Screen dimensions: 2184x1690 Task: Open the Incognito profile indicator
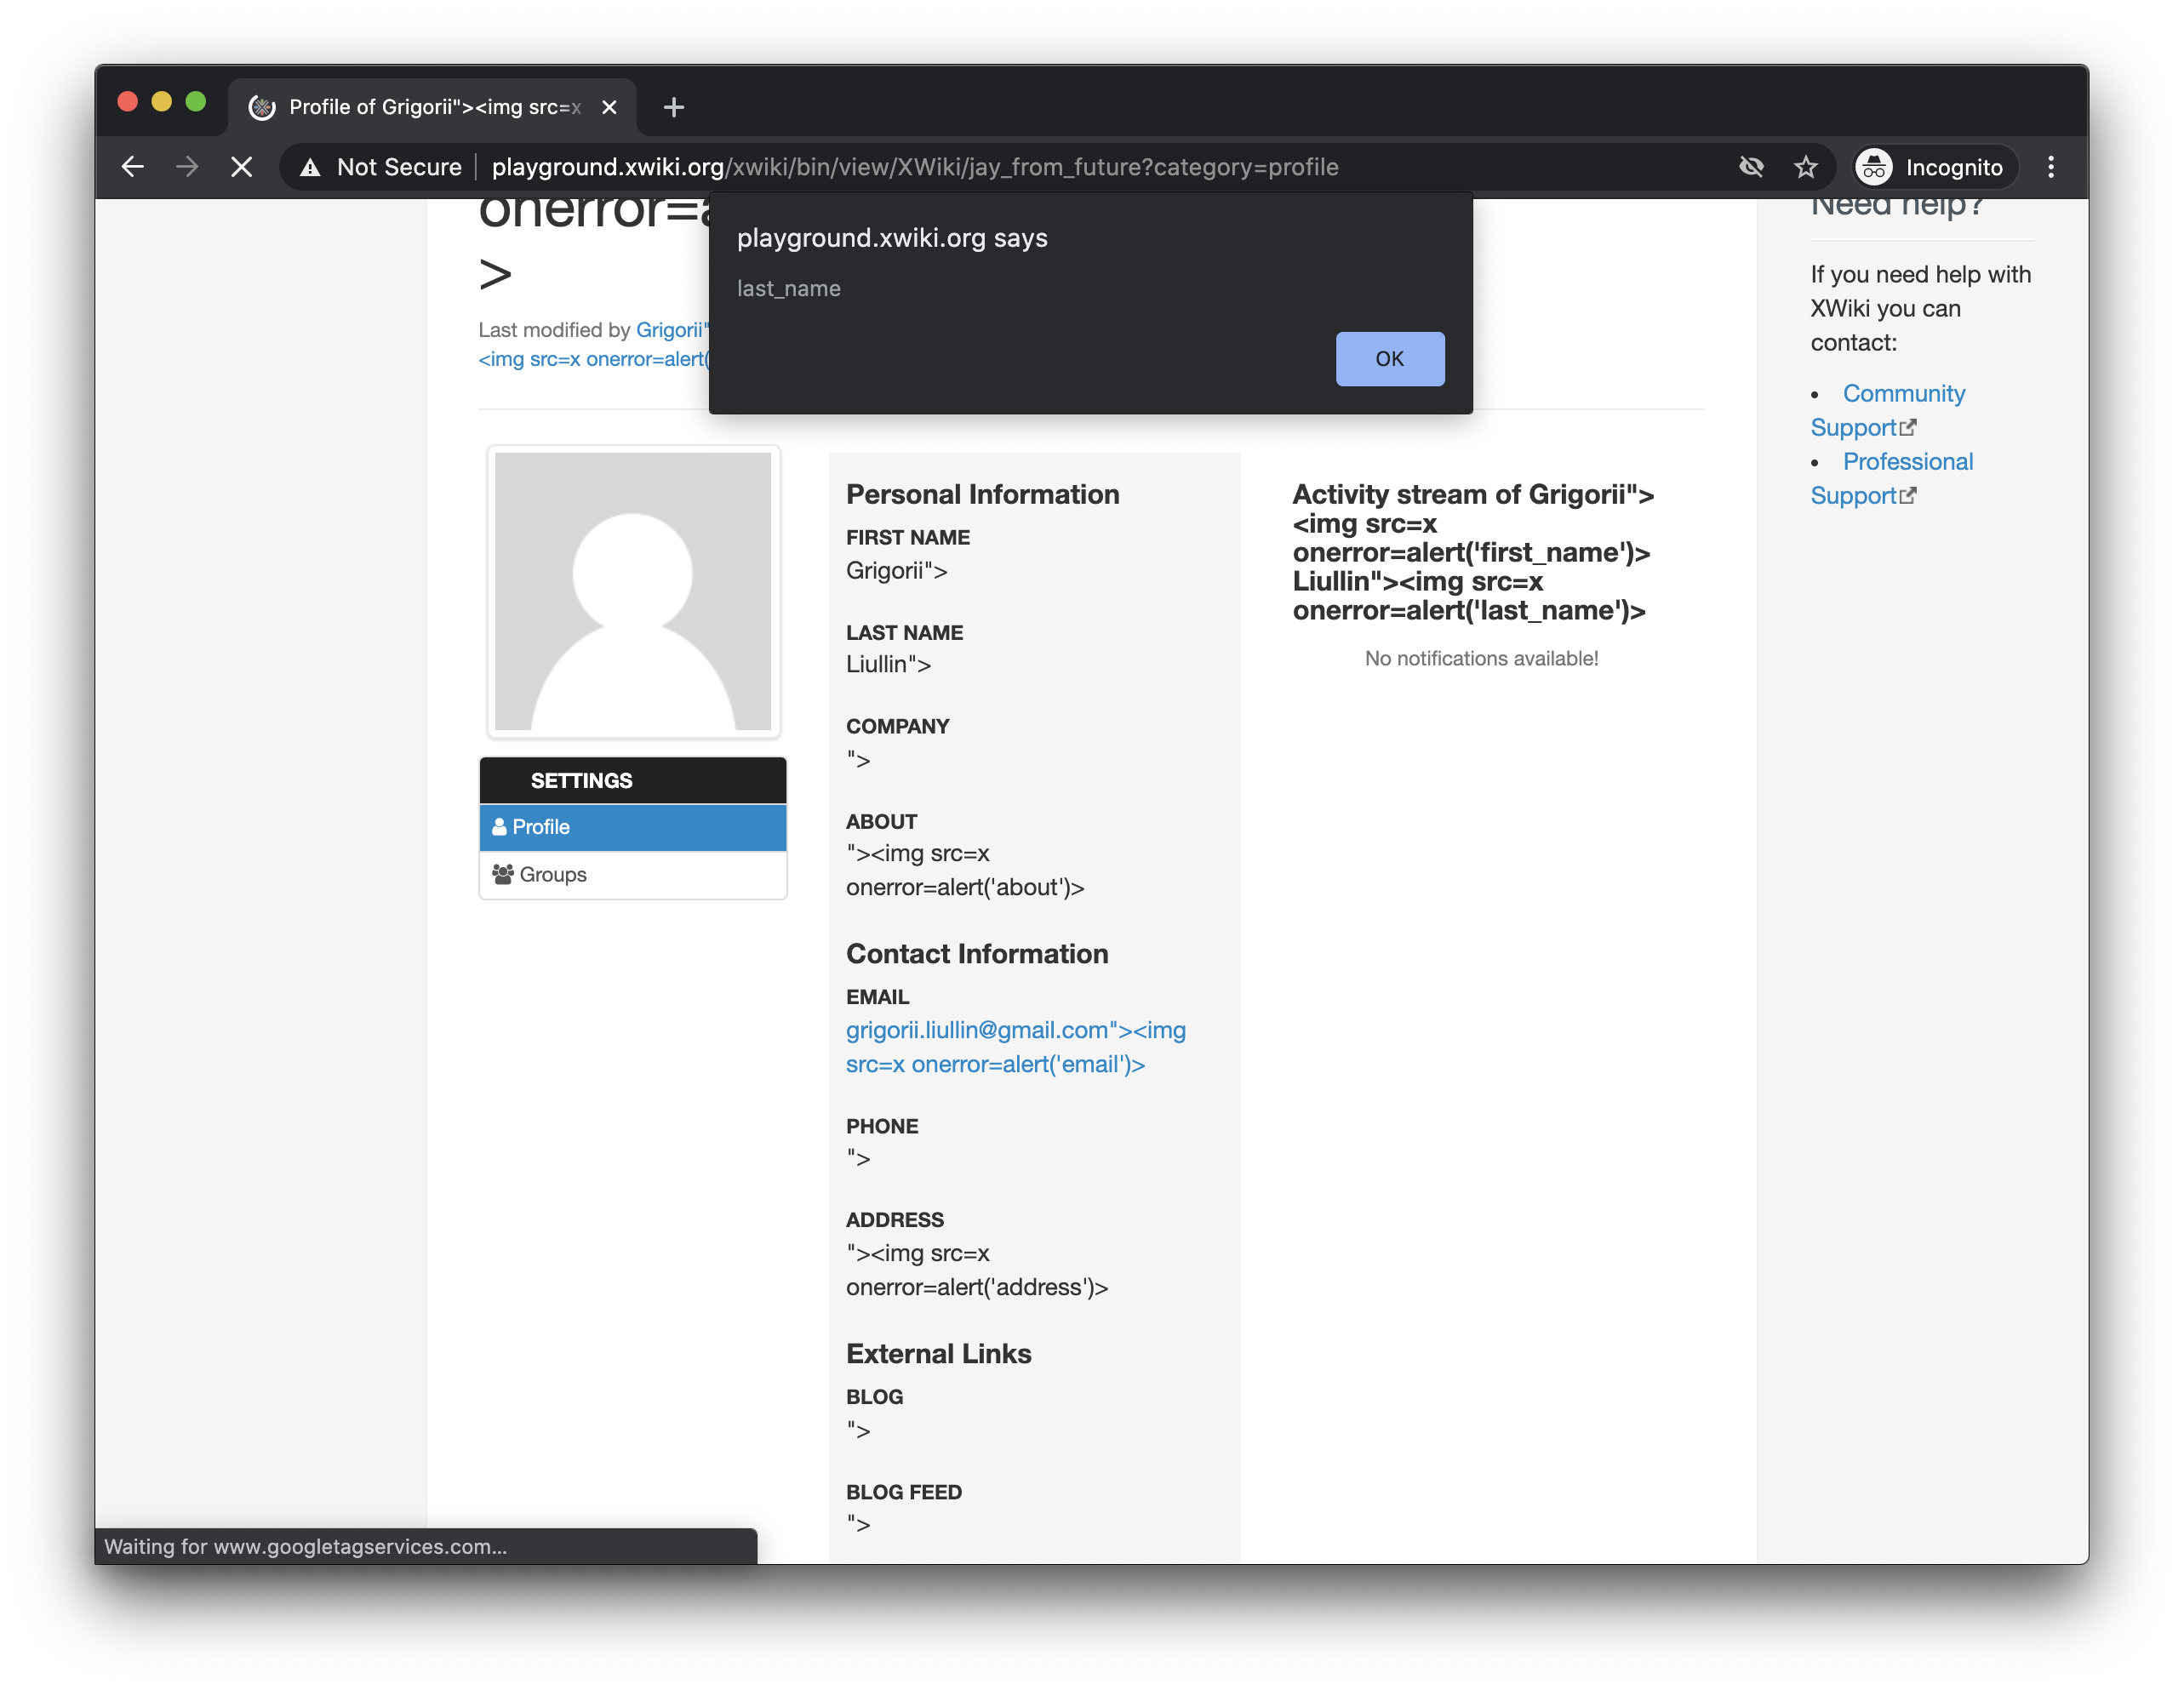(1931, 167)
